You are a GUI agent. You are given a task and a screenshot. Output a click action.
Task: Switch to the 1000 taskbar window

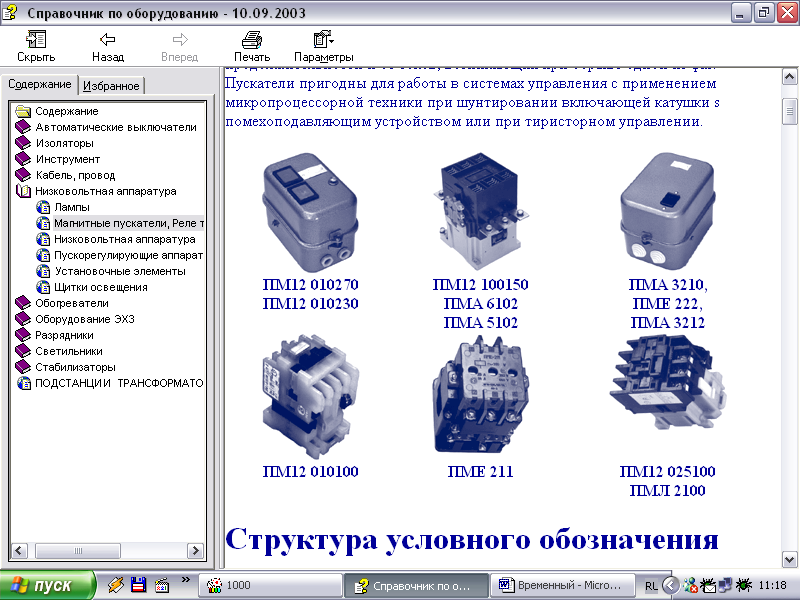click(x=270, y=585)
